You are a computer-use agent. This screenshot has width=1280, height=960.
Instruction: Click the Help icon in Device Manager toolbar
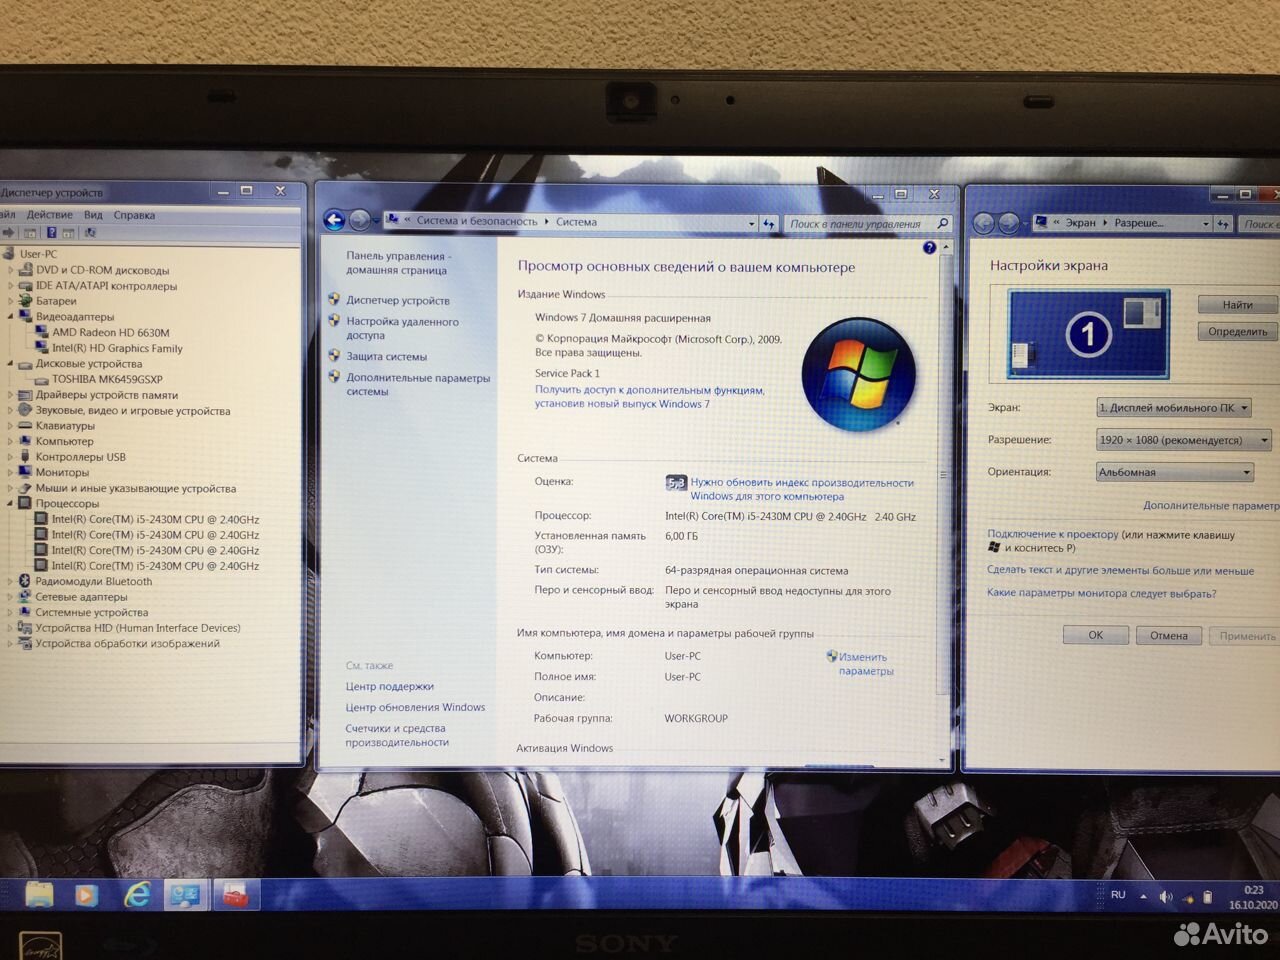click(51, 233)
